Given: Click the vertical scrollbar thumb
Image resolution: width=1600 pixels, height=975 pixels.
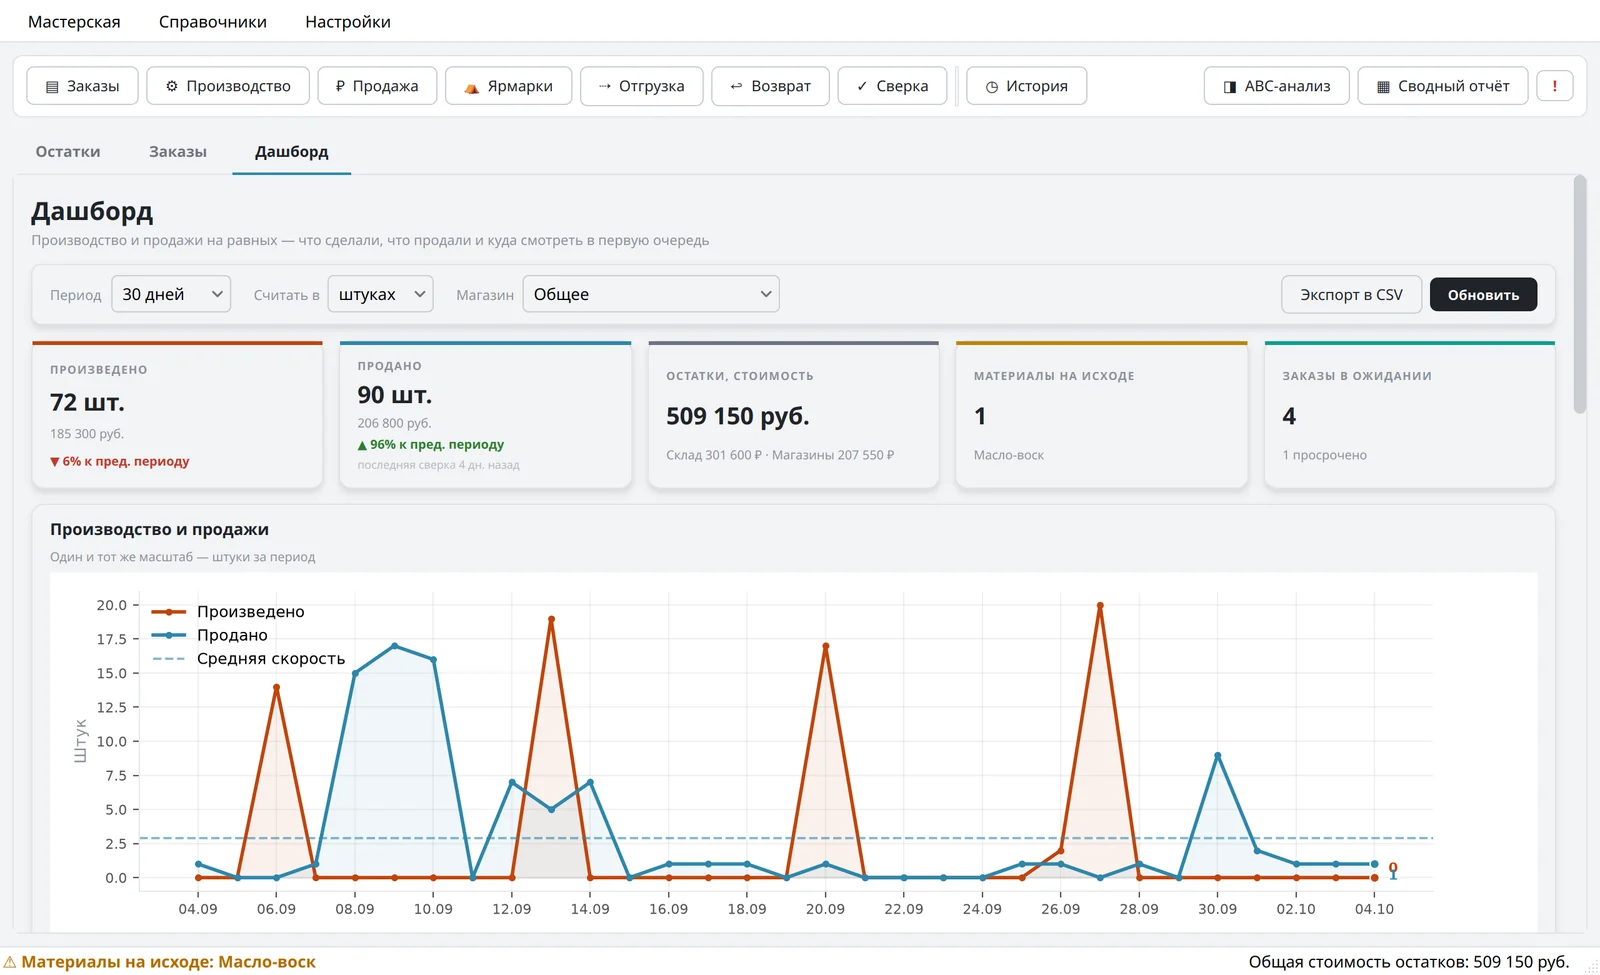Looking at the screenshot, I should coord(1580,294).
